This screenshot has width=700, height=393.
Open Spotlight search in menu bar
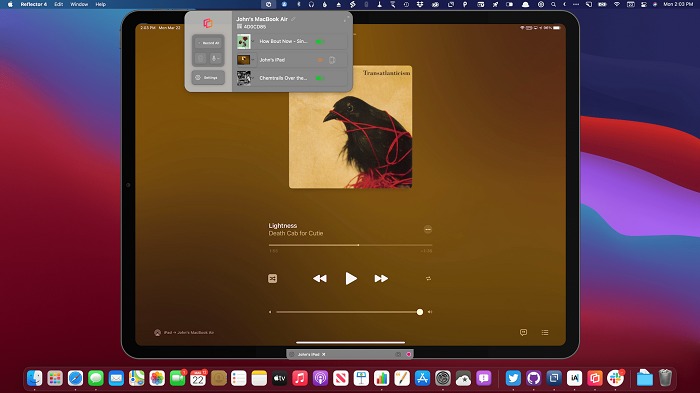(553, 4)
